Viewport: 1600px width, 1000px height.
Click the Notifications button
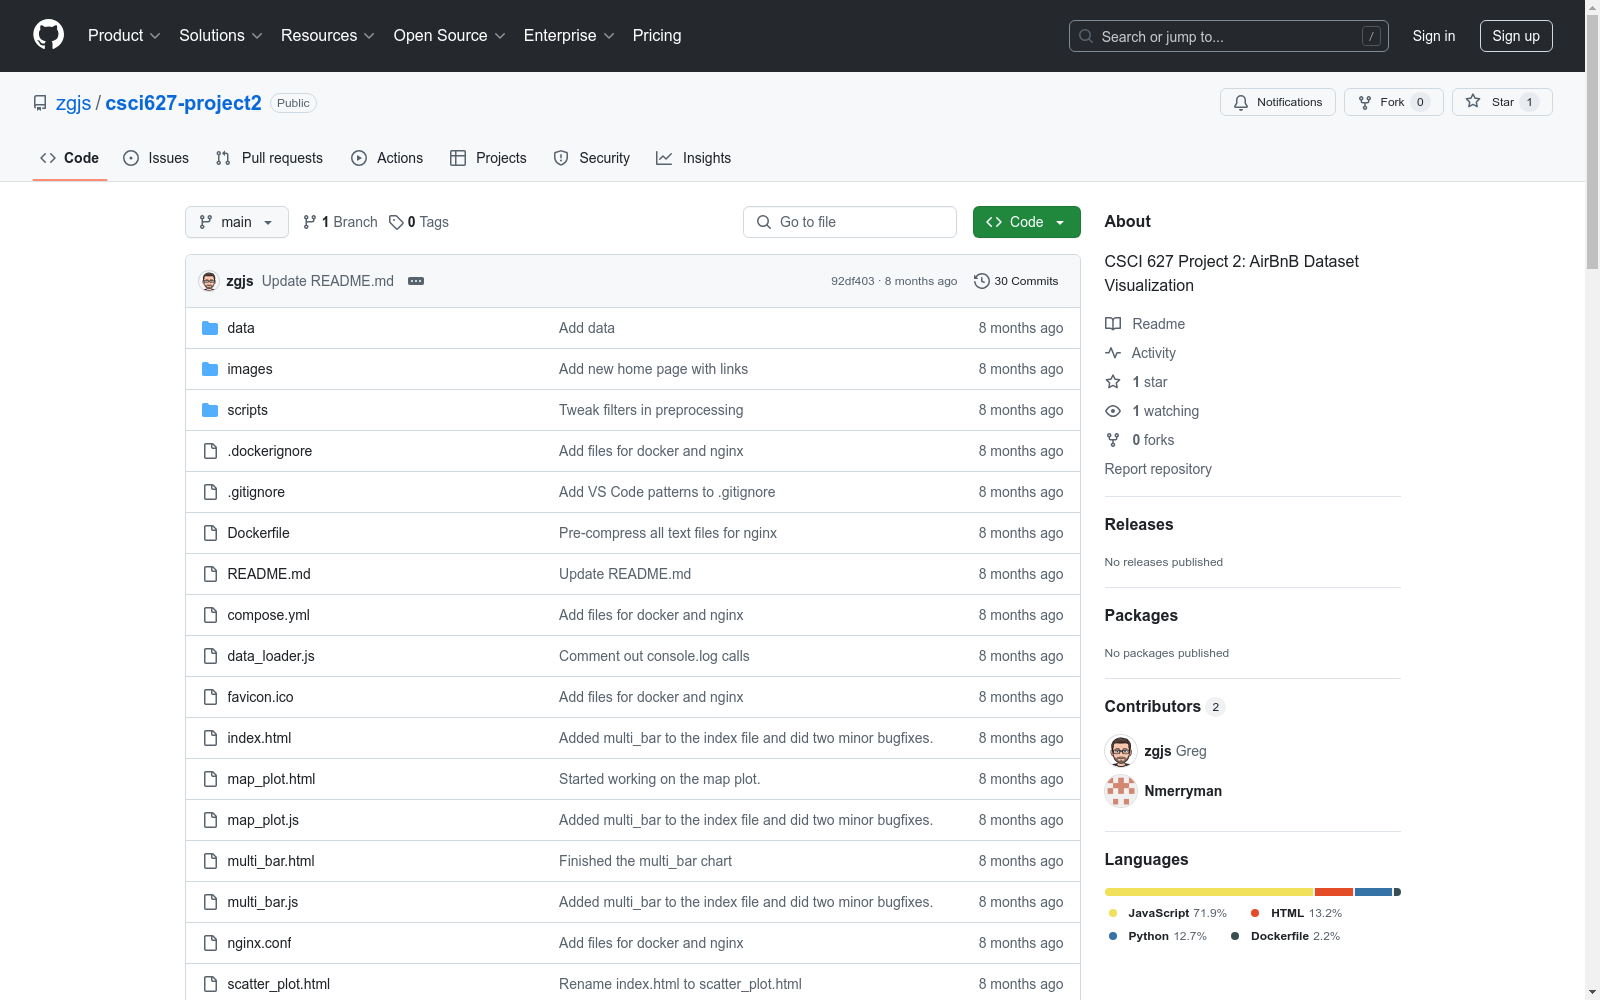pyautogui.click(x=1278, y=102)
